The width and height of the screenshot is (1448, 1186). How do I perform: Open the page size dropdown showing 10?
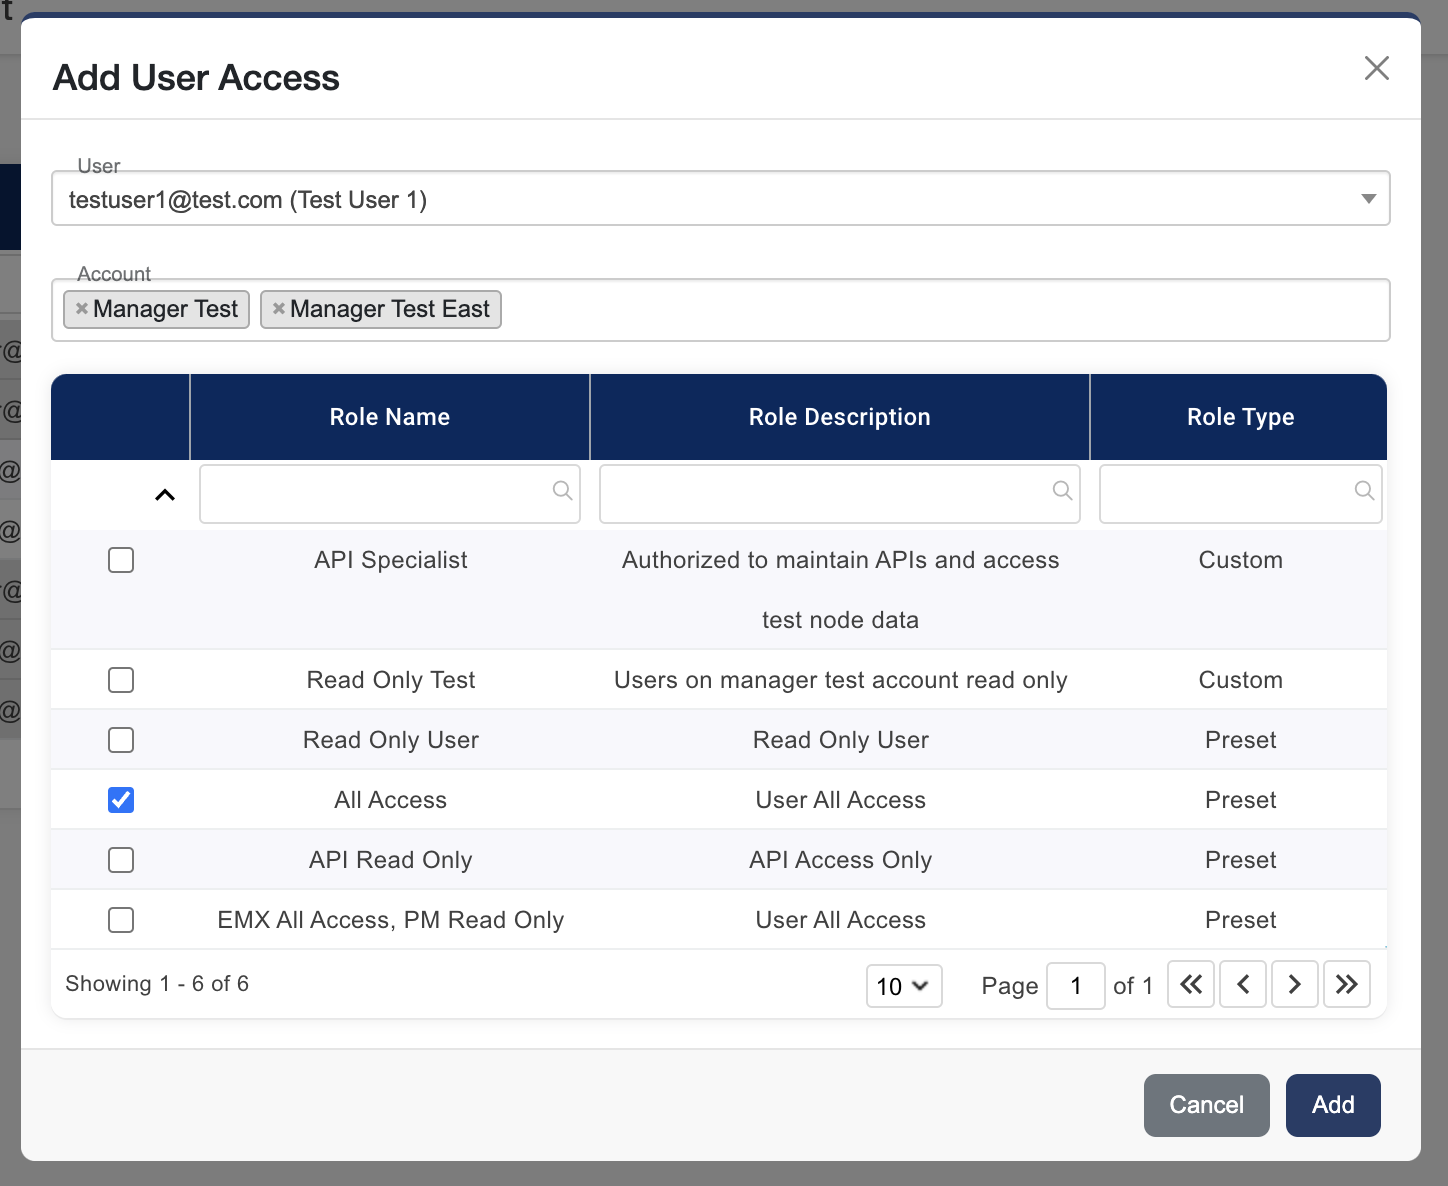[903, 986]
